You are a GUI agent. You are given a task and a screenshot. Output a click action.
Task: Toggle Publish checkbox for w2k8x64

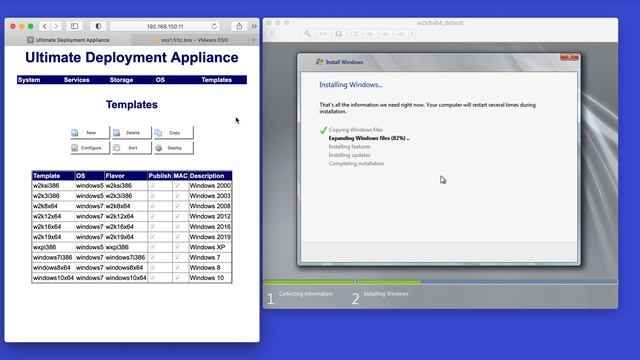pyautogui.click(x=153, y=206)
